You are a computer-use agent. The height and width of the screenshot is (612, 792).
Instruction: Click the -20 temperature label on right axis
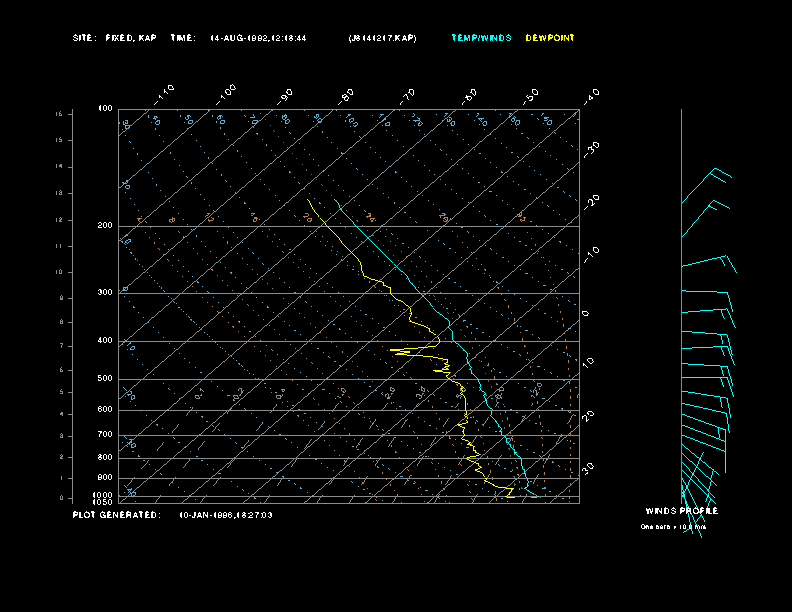point(591,202)
